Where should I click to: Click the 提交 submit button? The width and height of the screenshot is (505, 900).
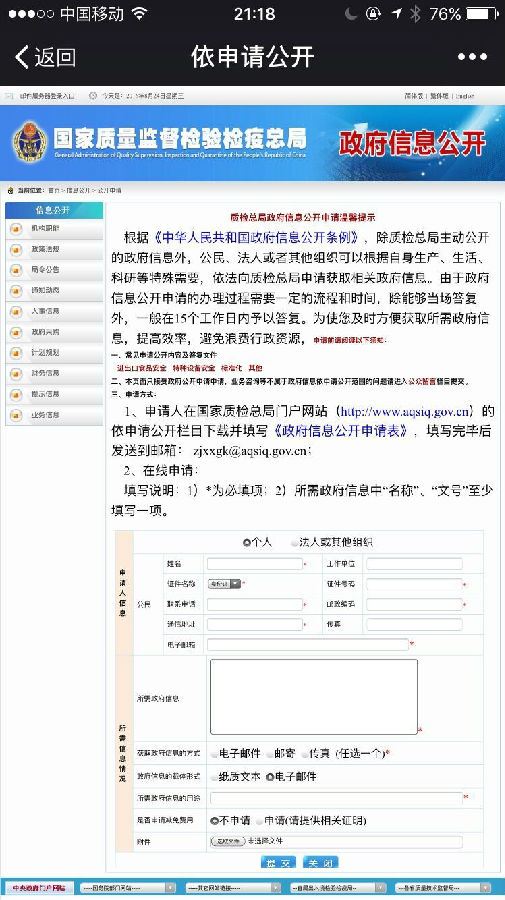[278, 862]
